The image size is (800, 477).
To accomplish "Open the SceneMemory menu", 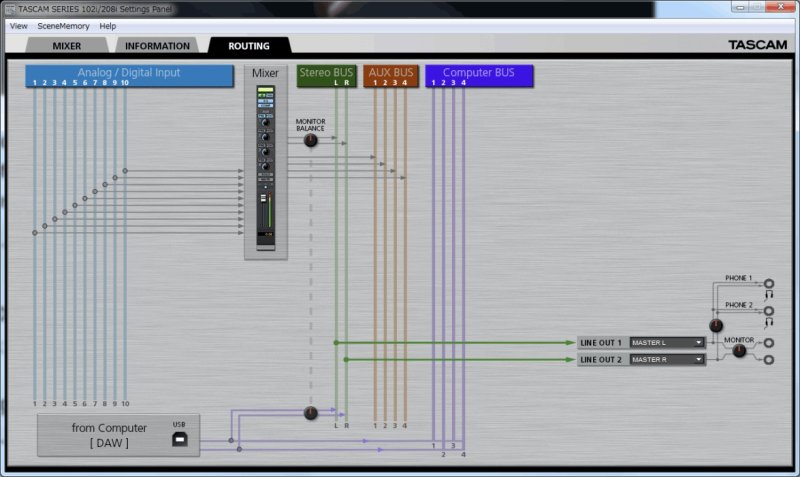I will click(63, 26).
